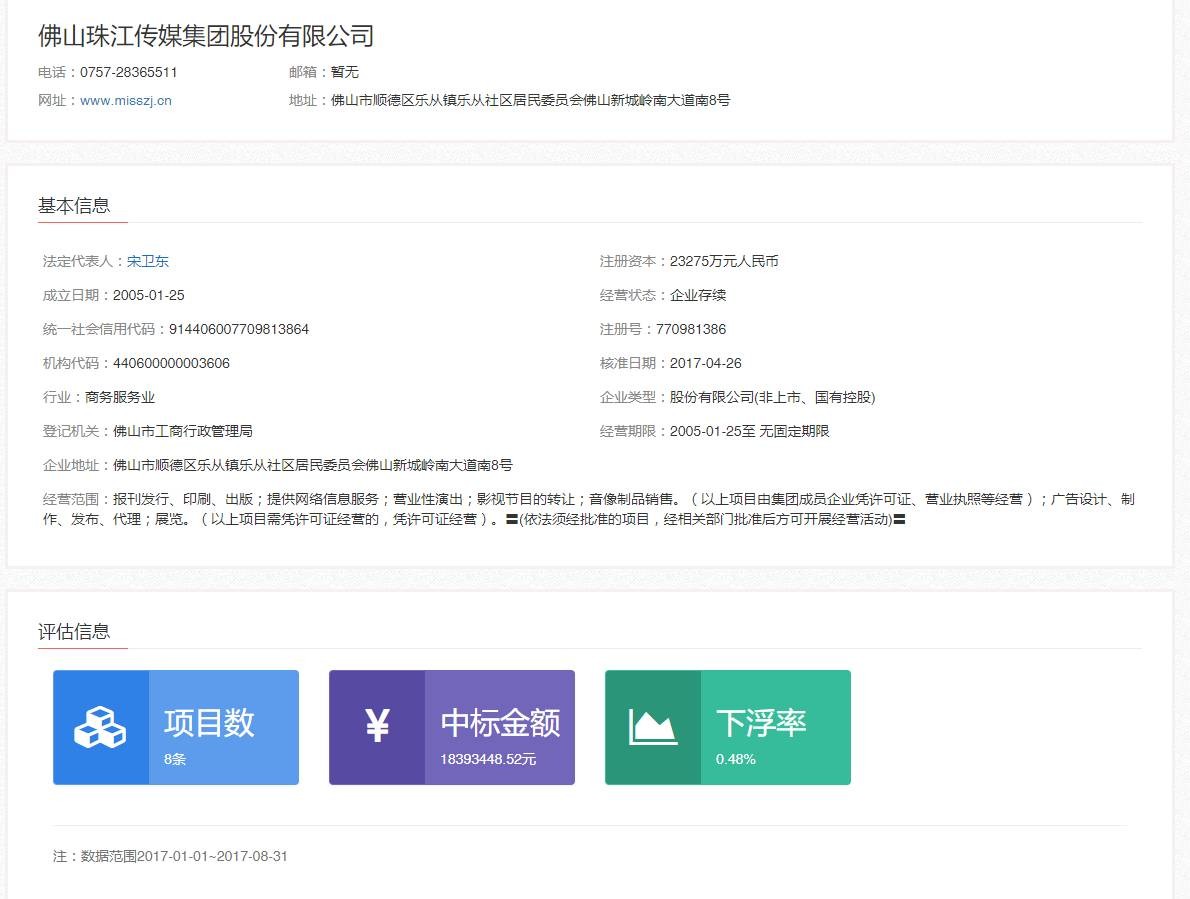Click the note 数据范围2017-01-01~2017-08-31

point(184,856)
